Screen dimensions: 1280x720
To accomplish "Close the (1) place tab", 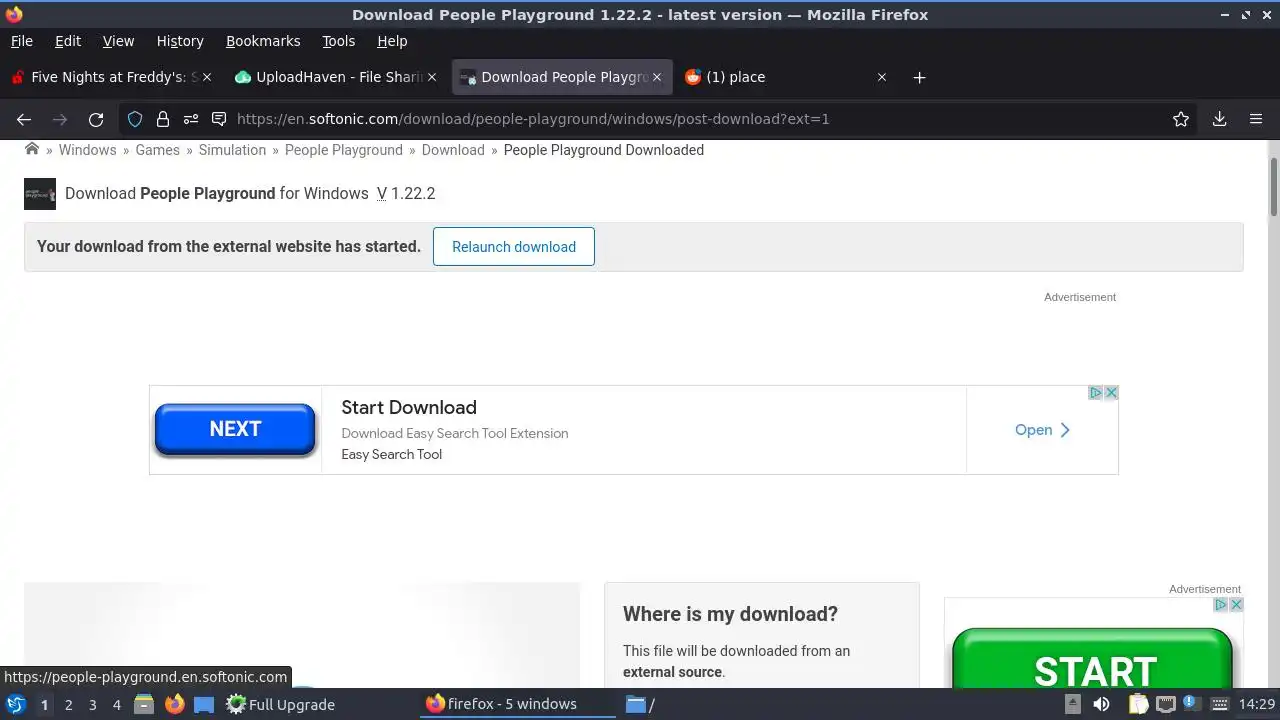I will point(881,77).
